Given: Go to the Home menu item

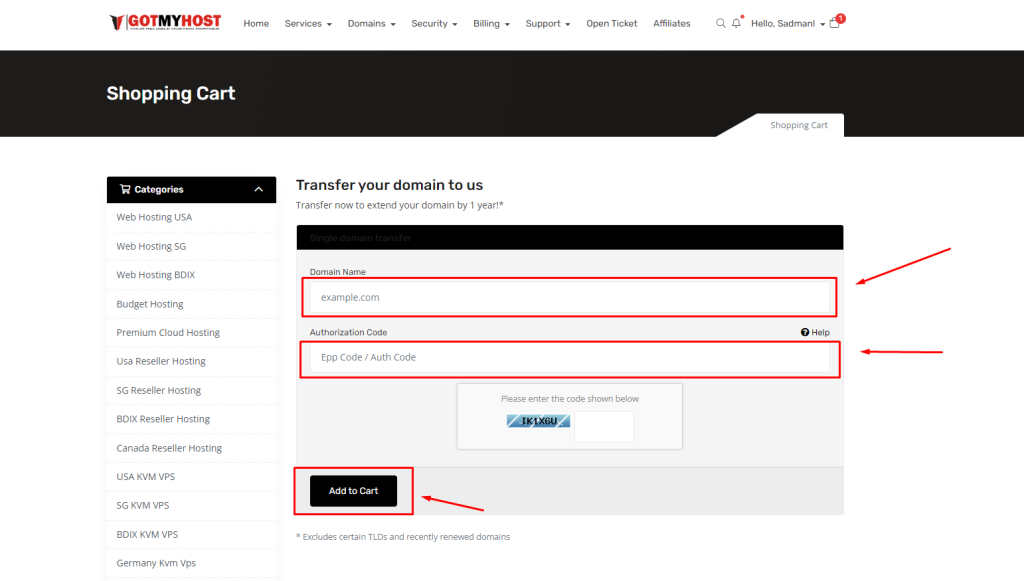Looking at the screenshot, I should 256,24.
